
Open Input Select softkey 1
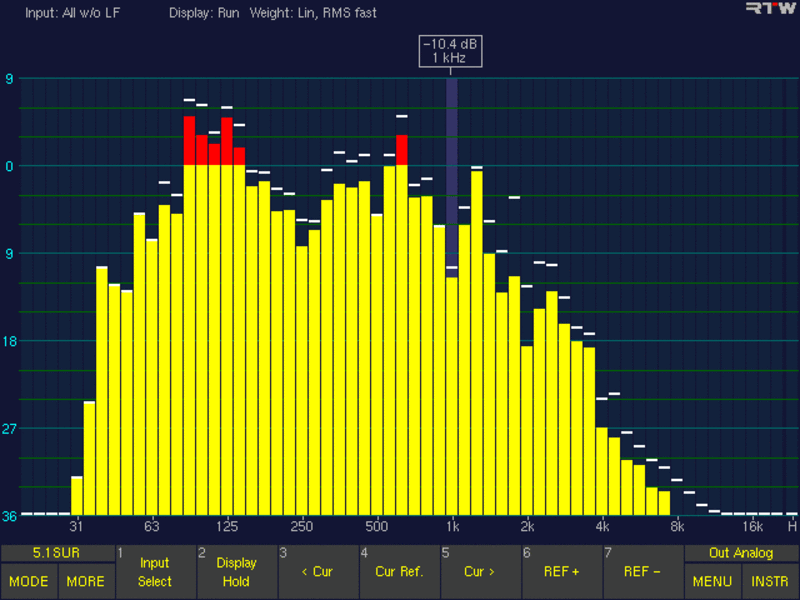click(156, 572)
